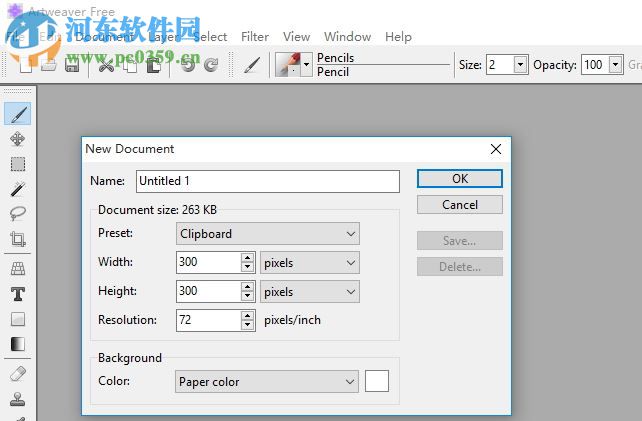
Task: Expand the Preset Clipboard dropdown
Action: [x=268, y=233]
